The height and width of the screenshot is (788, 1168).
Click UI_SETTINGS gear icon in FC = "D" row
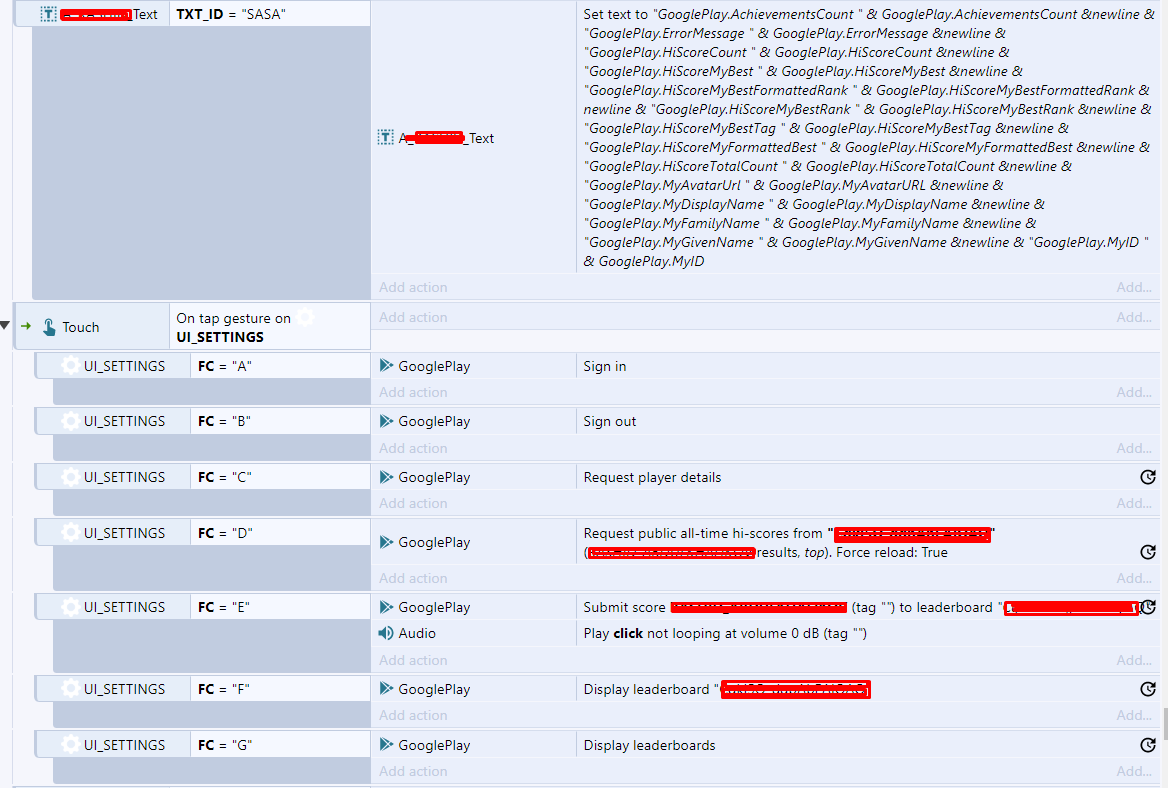pyautogui.click(x=70, y=533)
